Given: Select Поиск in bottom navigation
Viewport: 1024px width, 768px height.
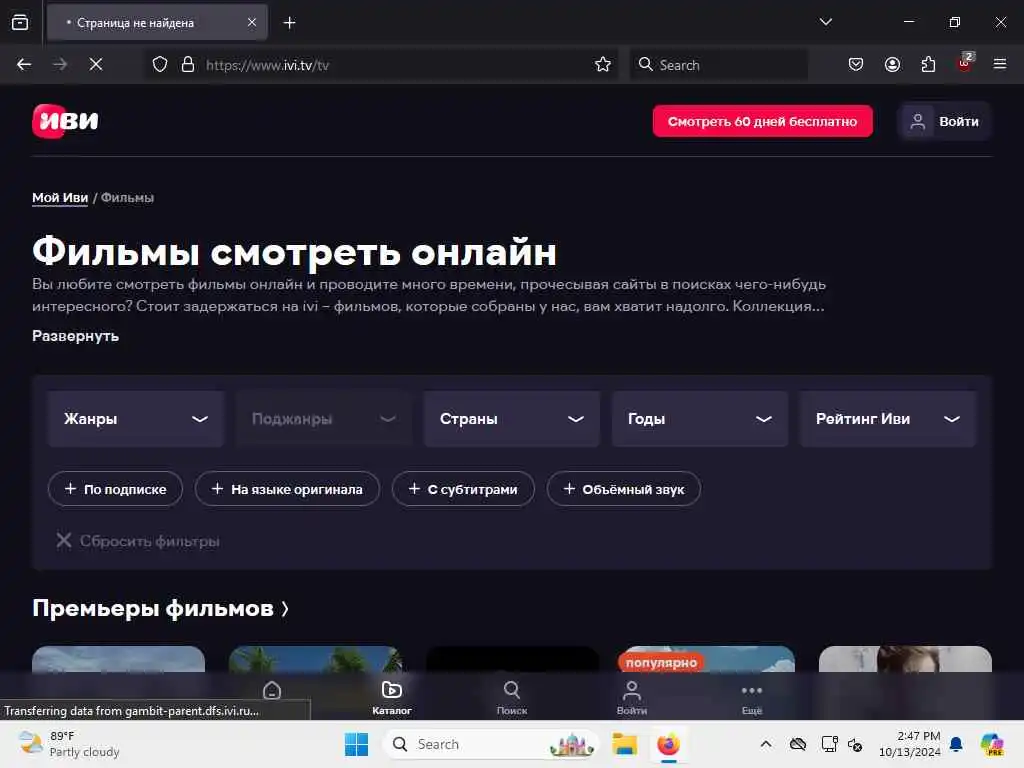Looking at the screenshot, I should point(512,697).
